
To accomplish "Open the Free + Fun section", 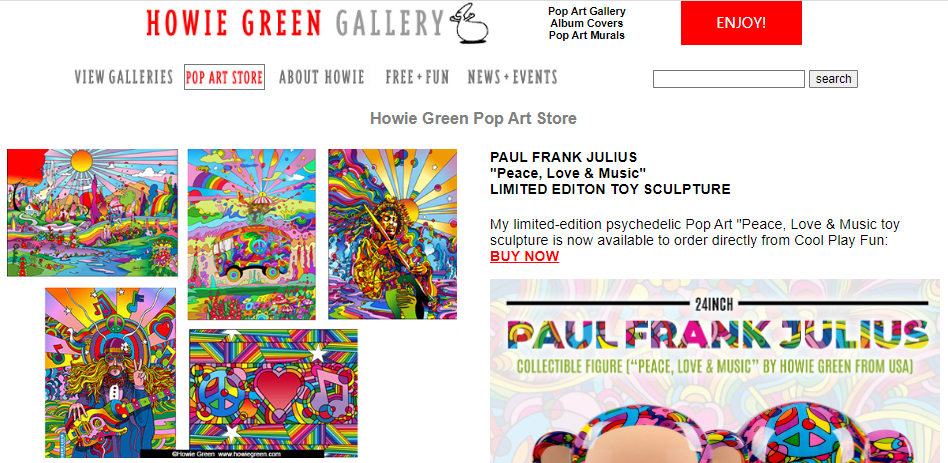I will (417, 77).
